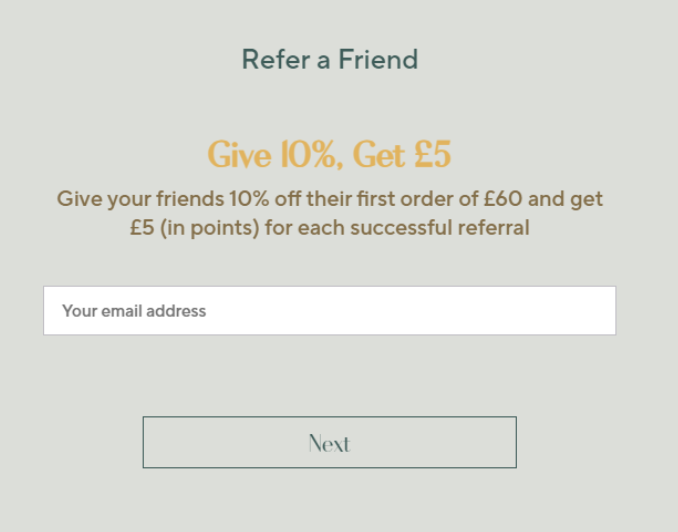
Task: Click the word 'Friend' in the title
Action: (378, 59)
